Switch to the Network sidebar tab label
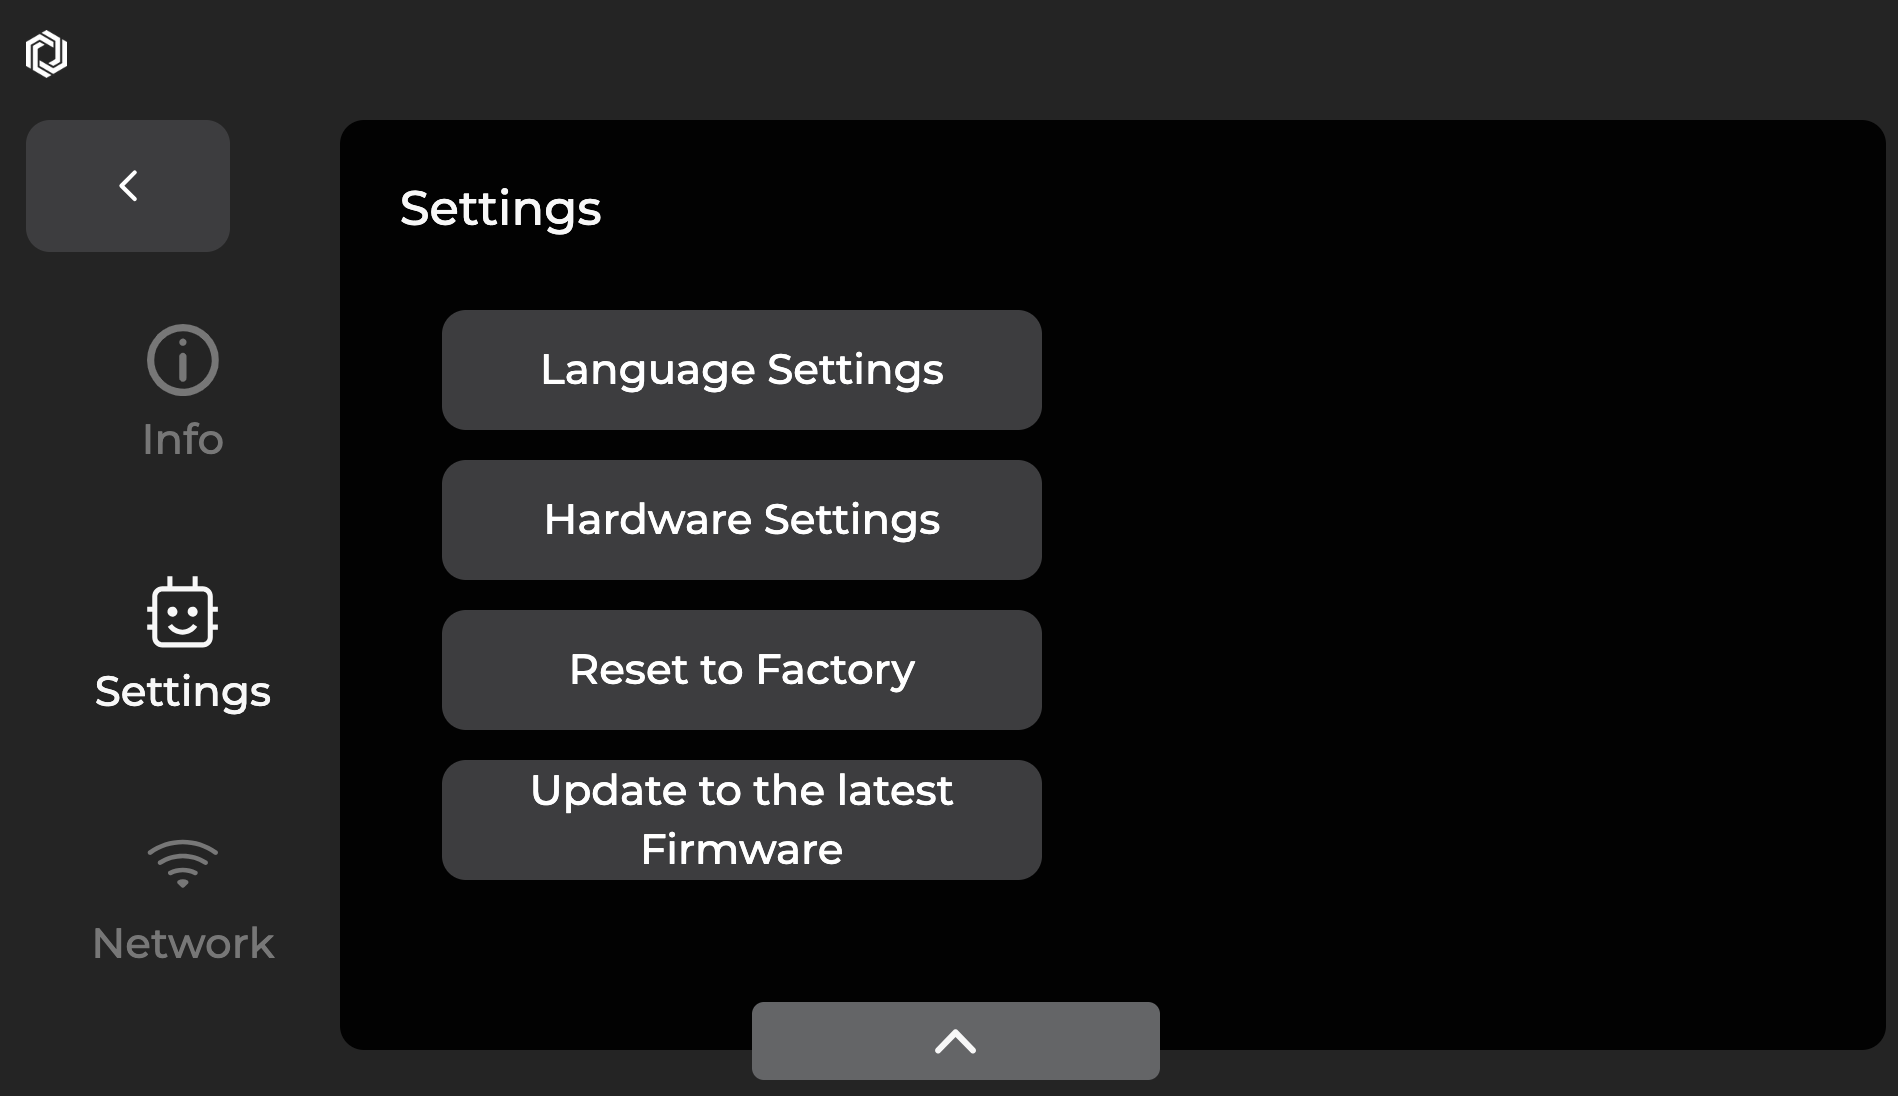 point(183,943)
